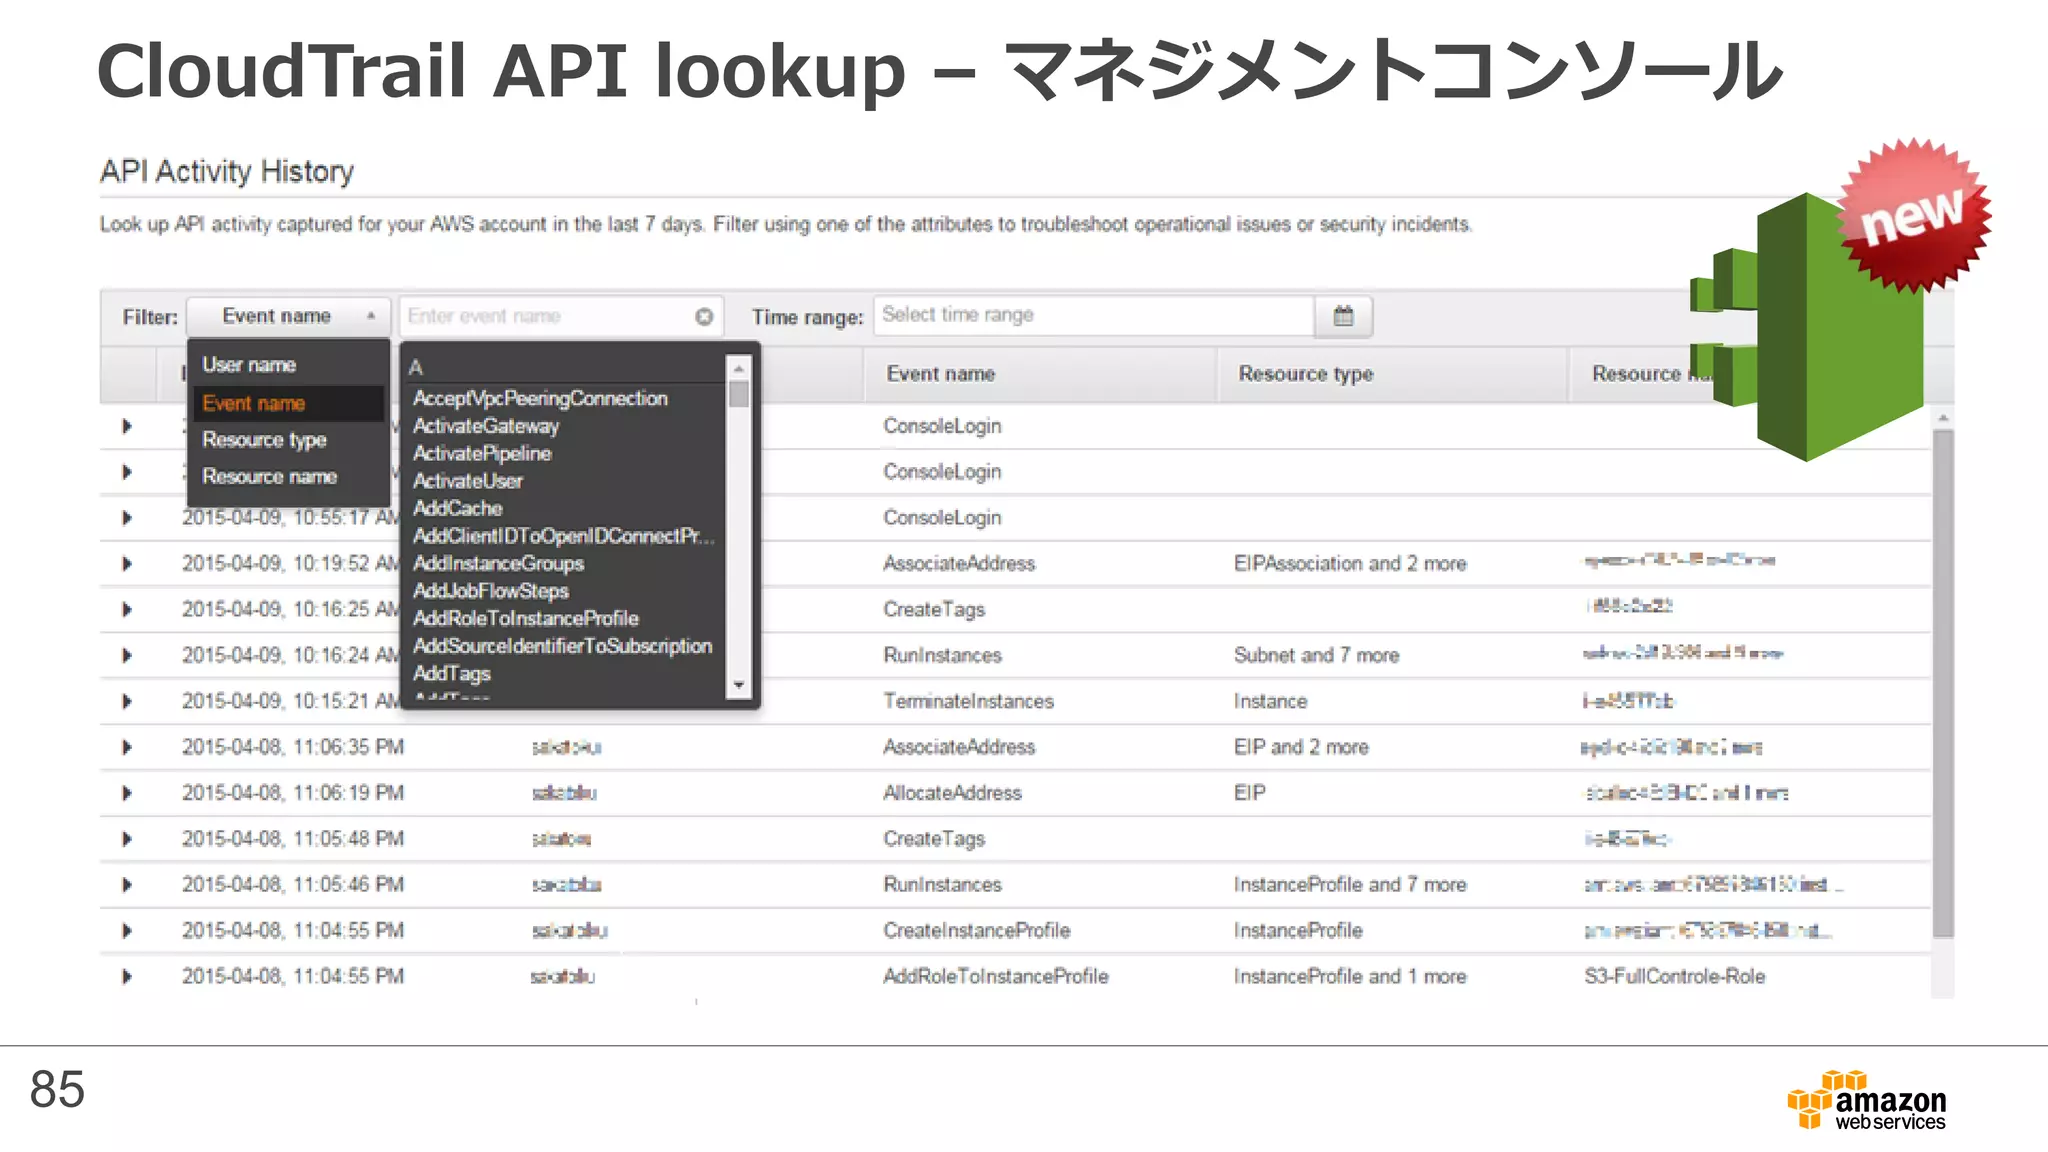Click the Select time range field
This screenshot has height=1152, width=2048.
[1094, 316]
